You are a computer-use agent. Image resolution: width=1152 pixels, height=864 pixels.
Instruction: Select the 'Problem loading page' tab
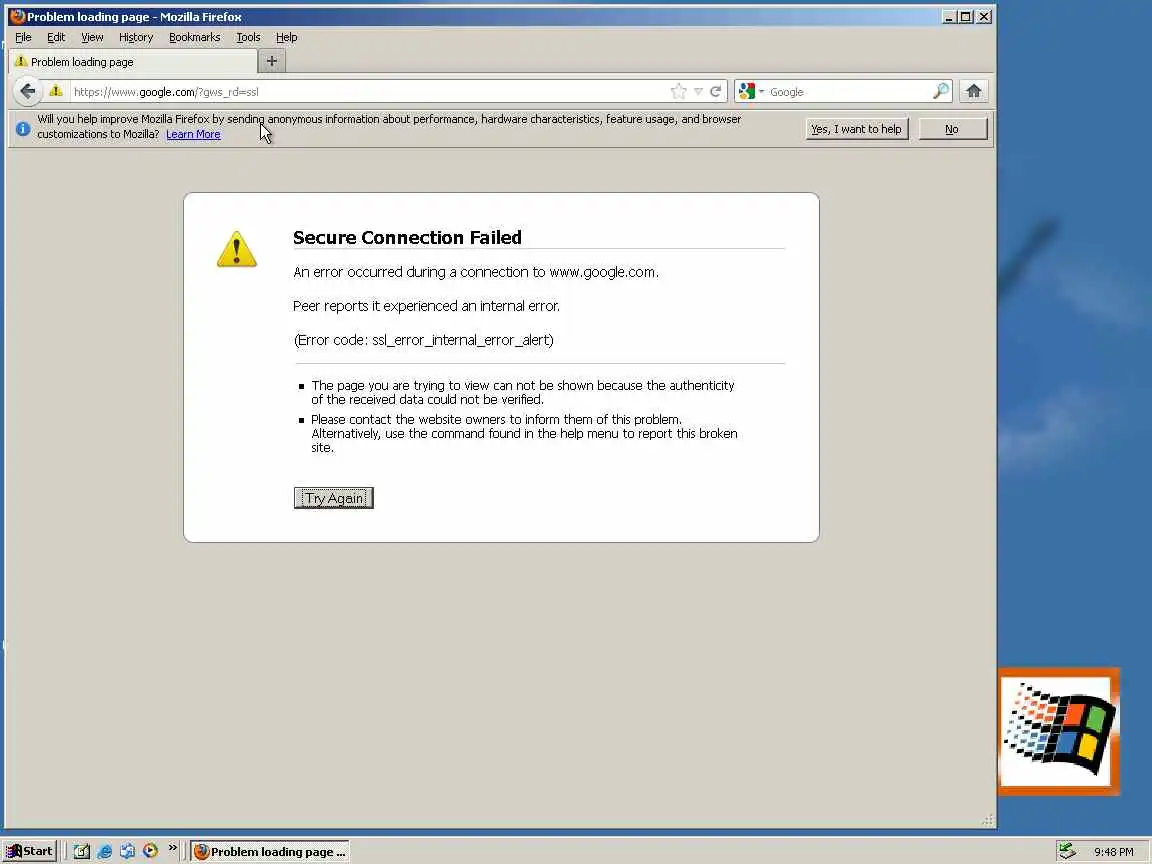[x=133, y=62]
